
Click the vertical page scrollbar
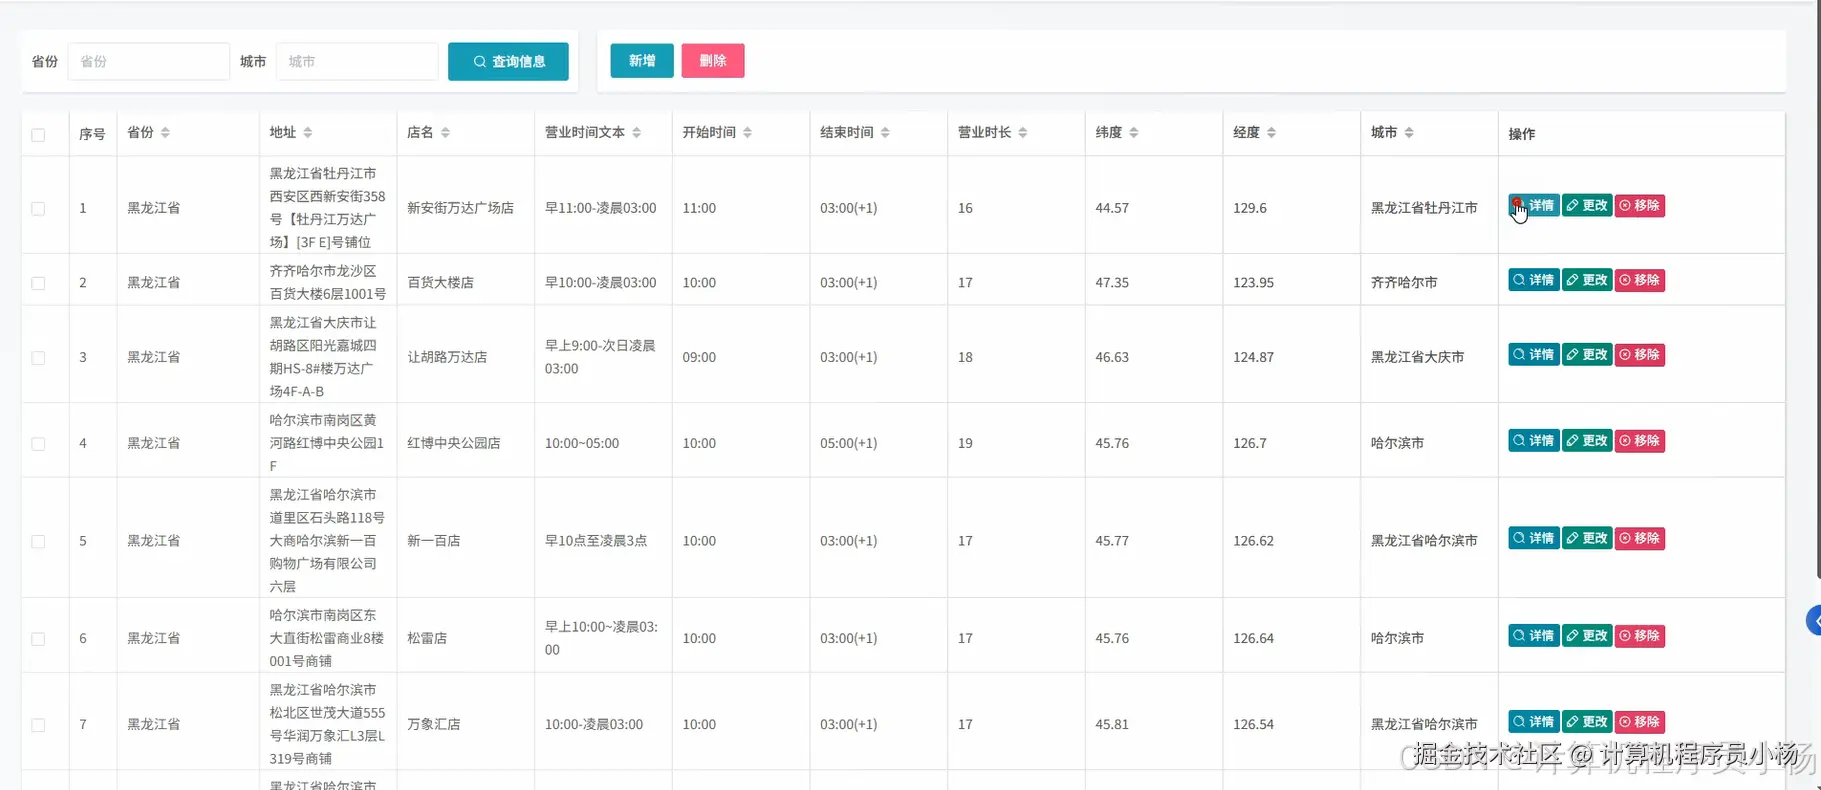(x=1818, y=290)
